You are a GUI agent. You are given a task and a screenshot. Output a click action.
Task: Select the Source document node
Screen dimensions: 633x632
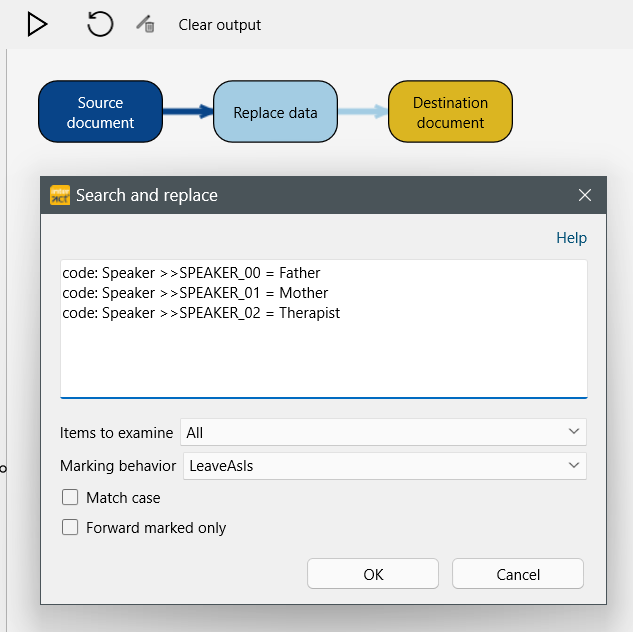click(101, 112)
